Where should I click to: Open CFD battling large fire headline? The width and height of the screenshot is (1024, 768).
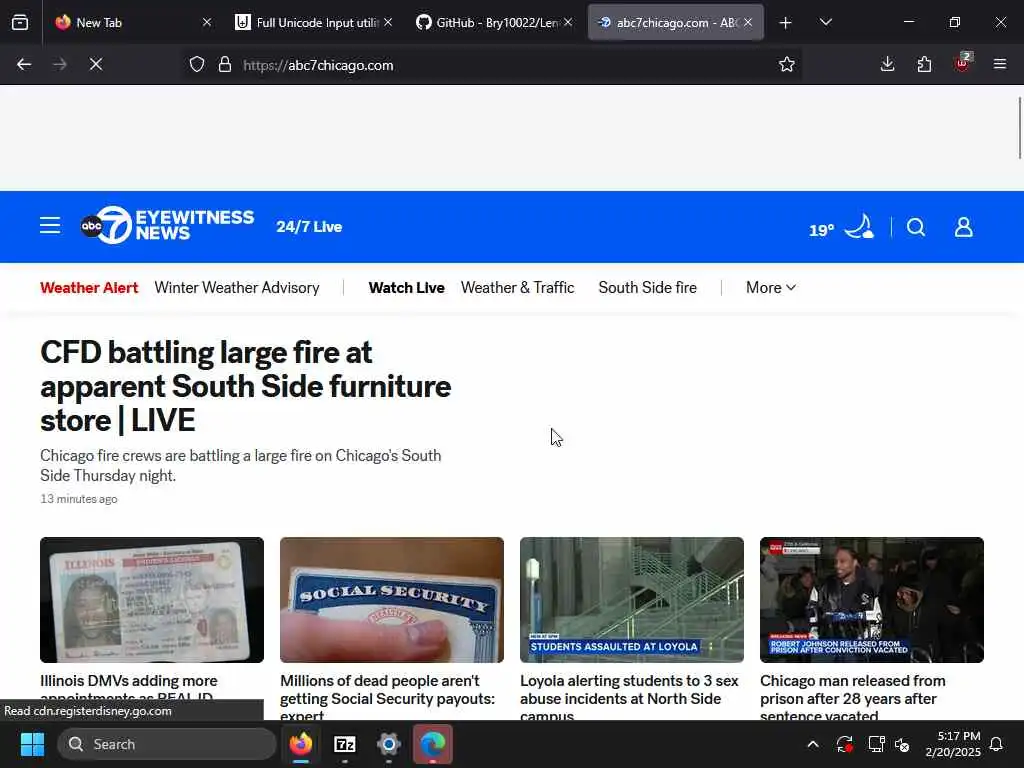(246, 386)
